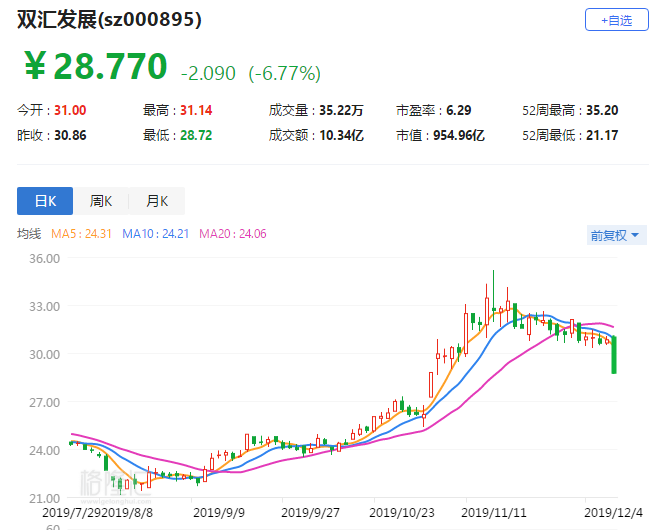Click the 今开 value 31.00
Screen dimensions: 669x530
70,111
